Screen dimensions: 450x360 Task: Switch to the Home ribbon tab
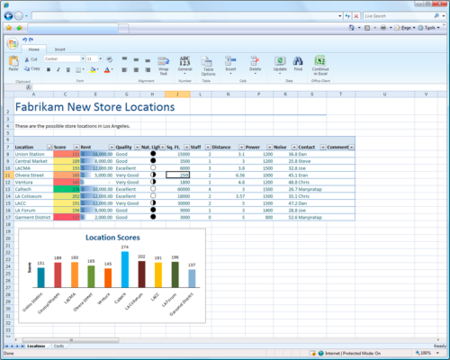34,49
